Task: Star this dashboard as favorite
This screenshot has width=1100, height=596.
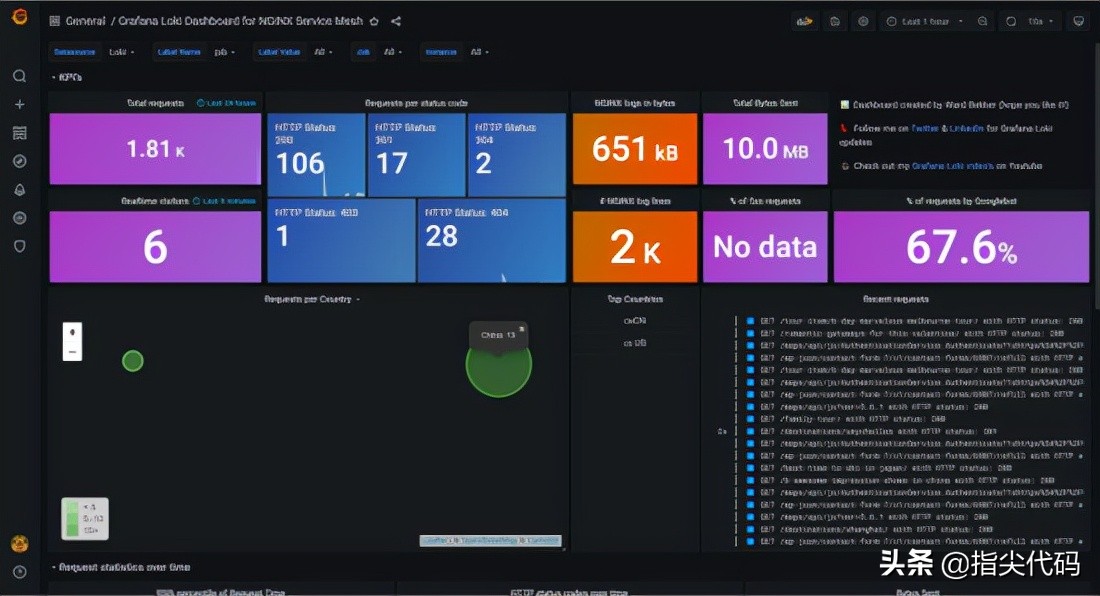Action: (x=374, y=21)
